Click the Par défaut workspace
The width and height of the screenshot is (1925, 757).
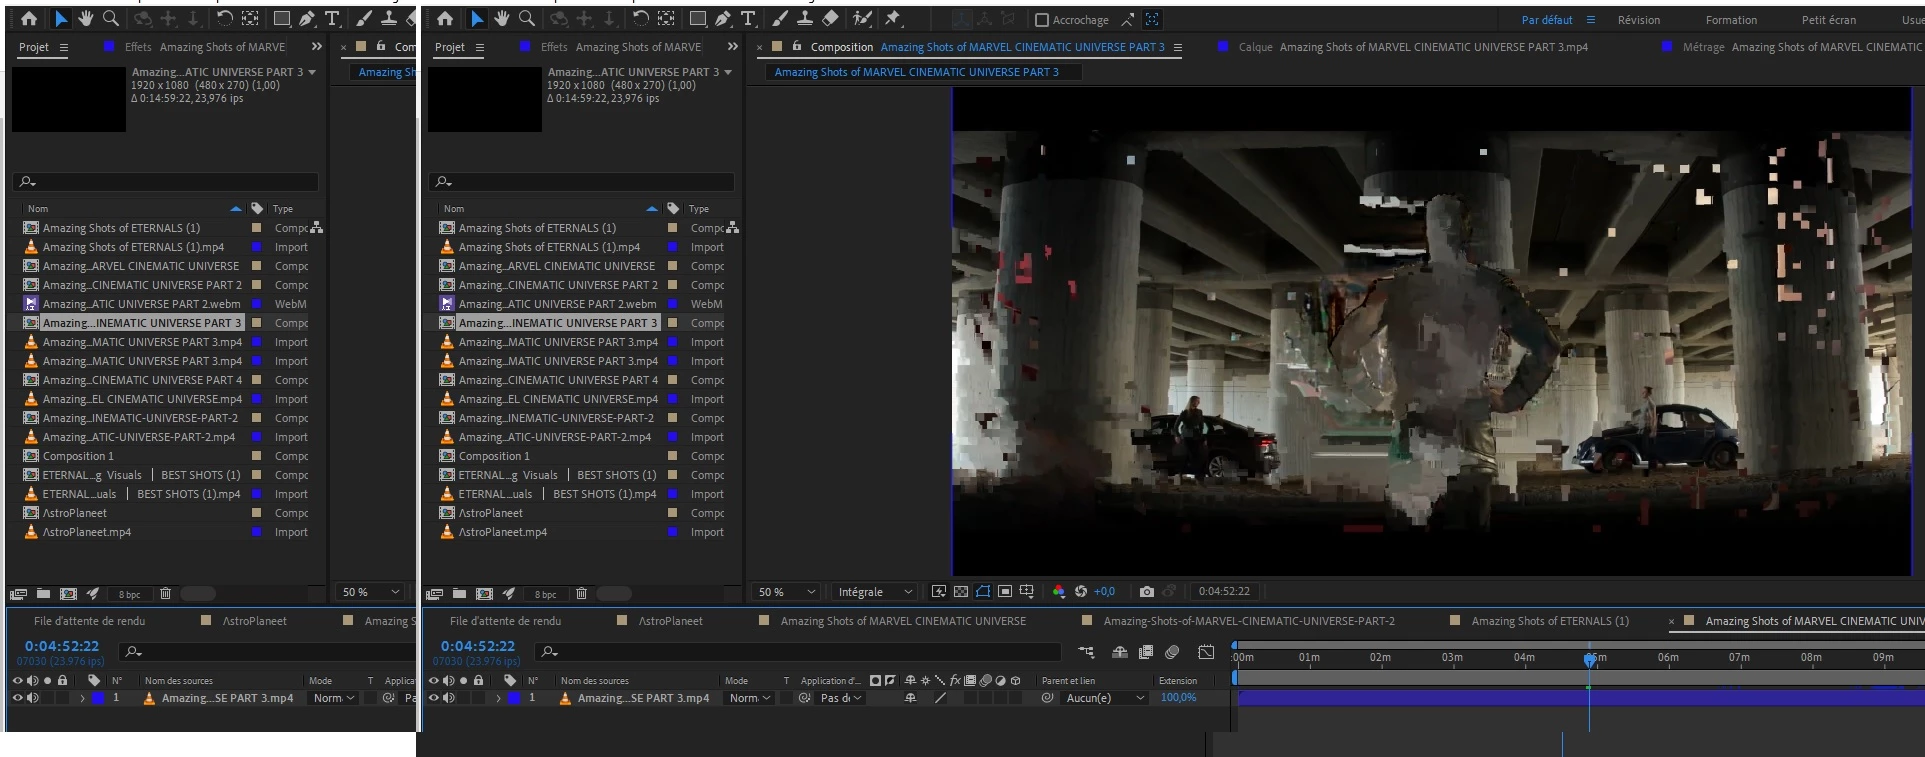[x=1547, y=20]
